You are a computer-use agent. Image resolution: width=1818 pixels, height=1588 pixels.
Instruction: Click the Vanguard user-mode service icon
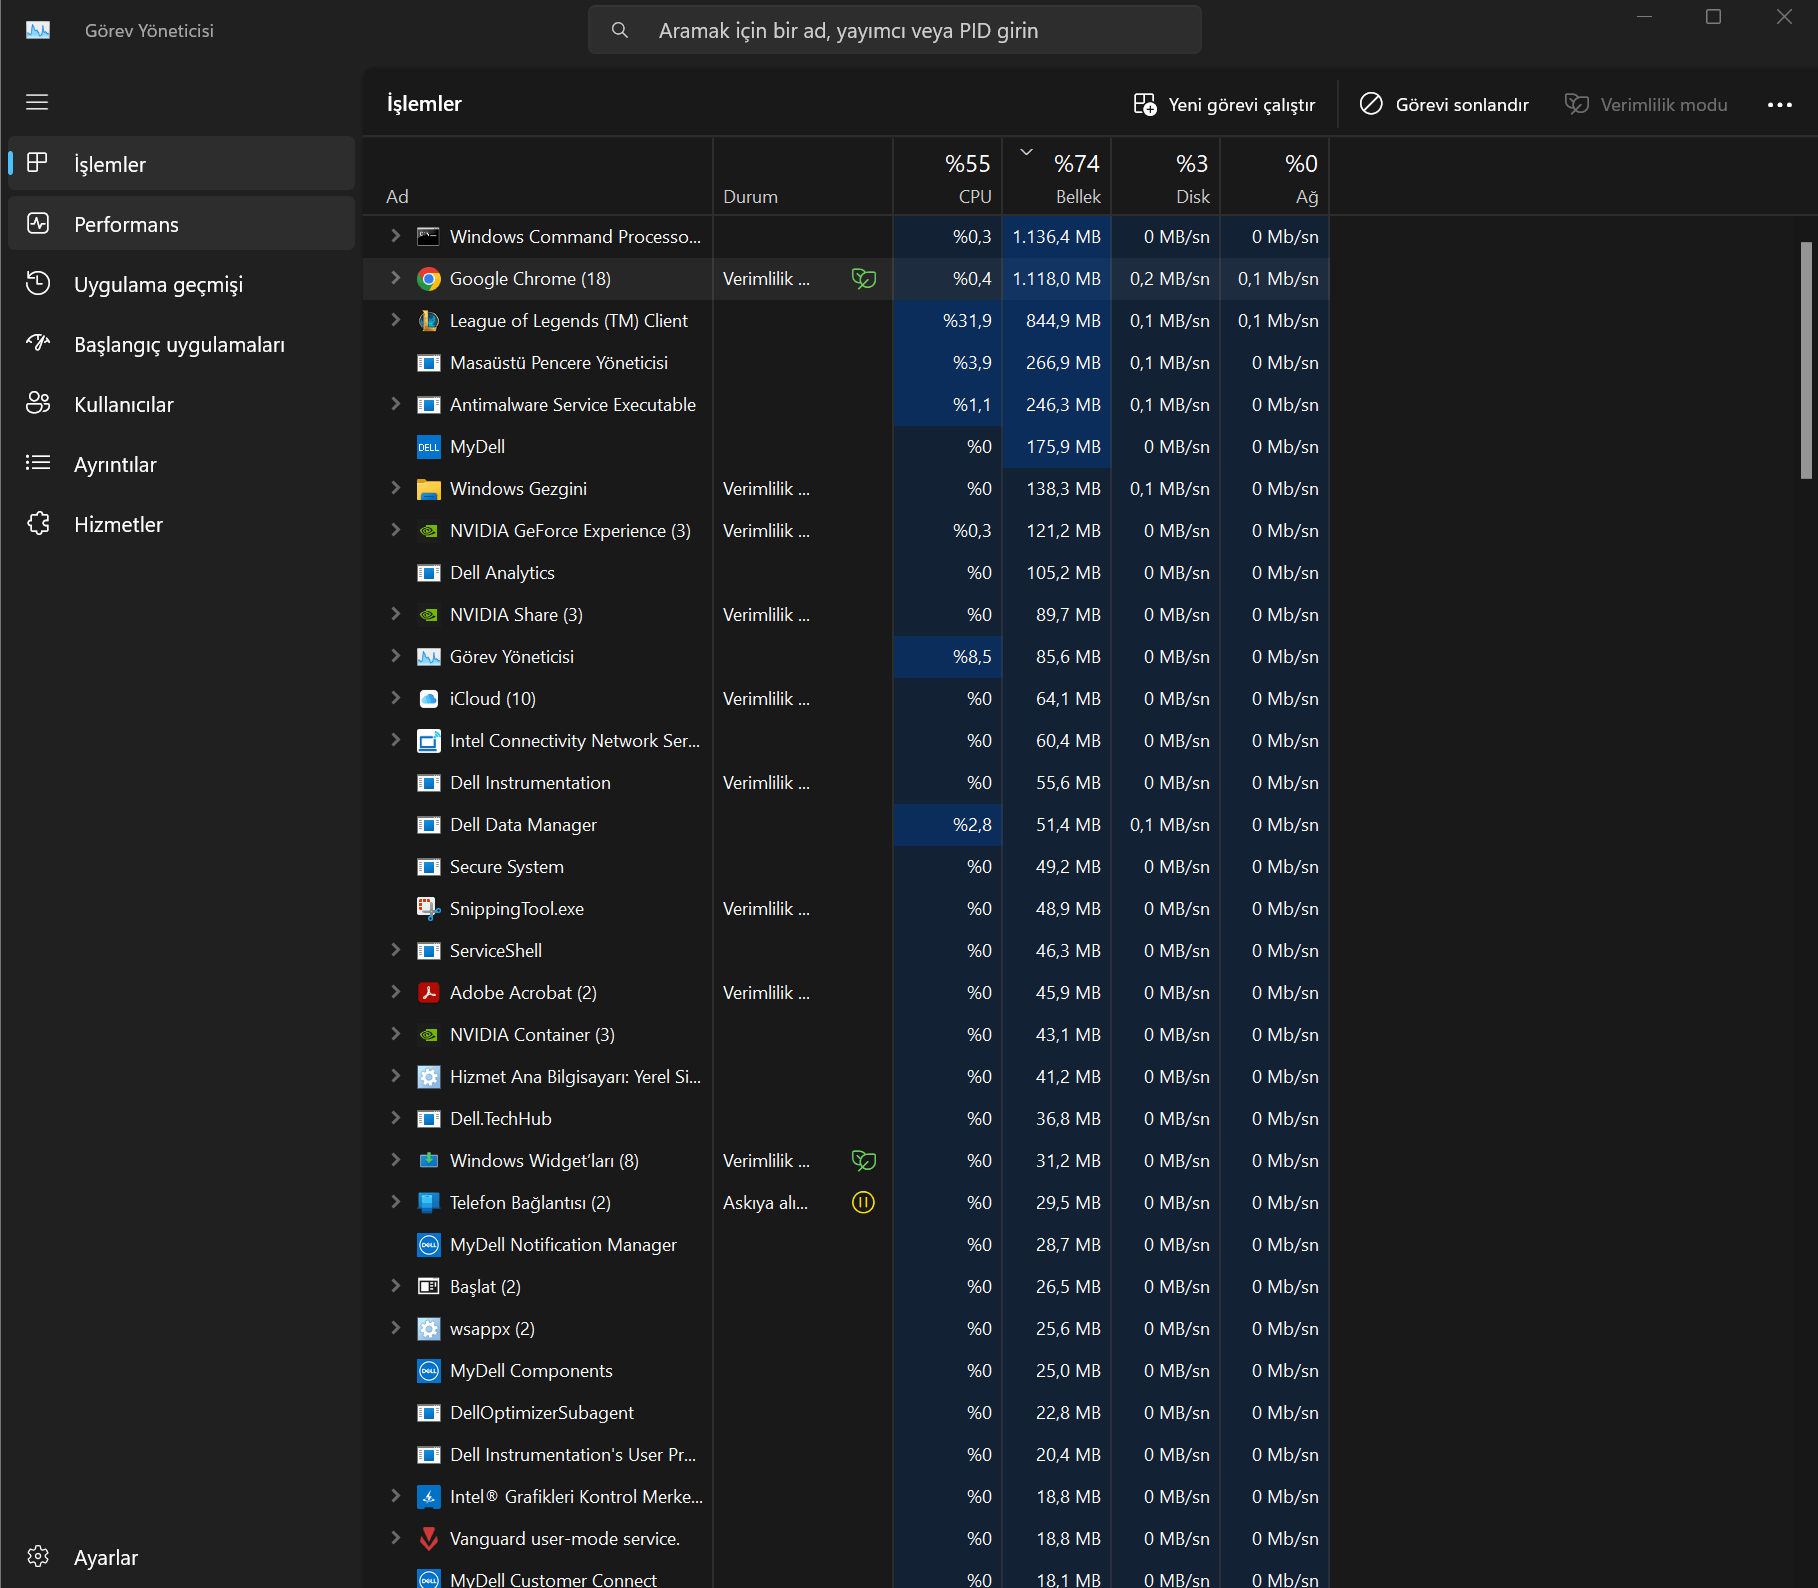[429, 1539]
